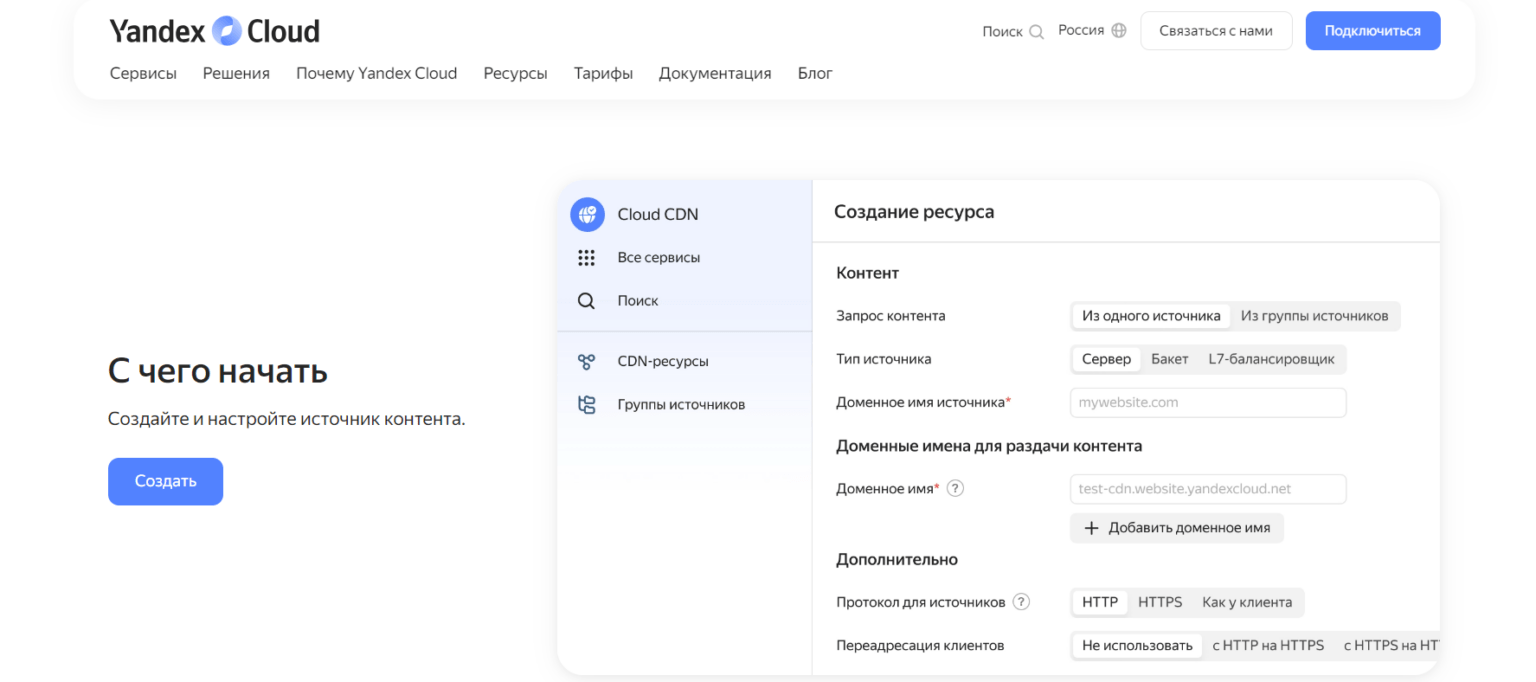Click the Поиск magnifier in the console sidebar
The width and height of the screenshot is (1536, 682).
(587, 300)
